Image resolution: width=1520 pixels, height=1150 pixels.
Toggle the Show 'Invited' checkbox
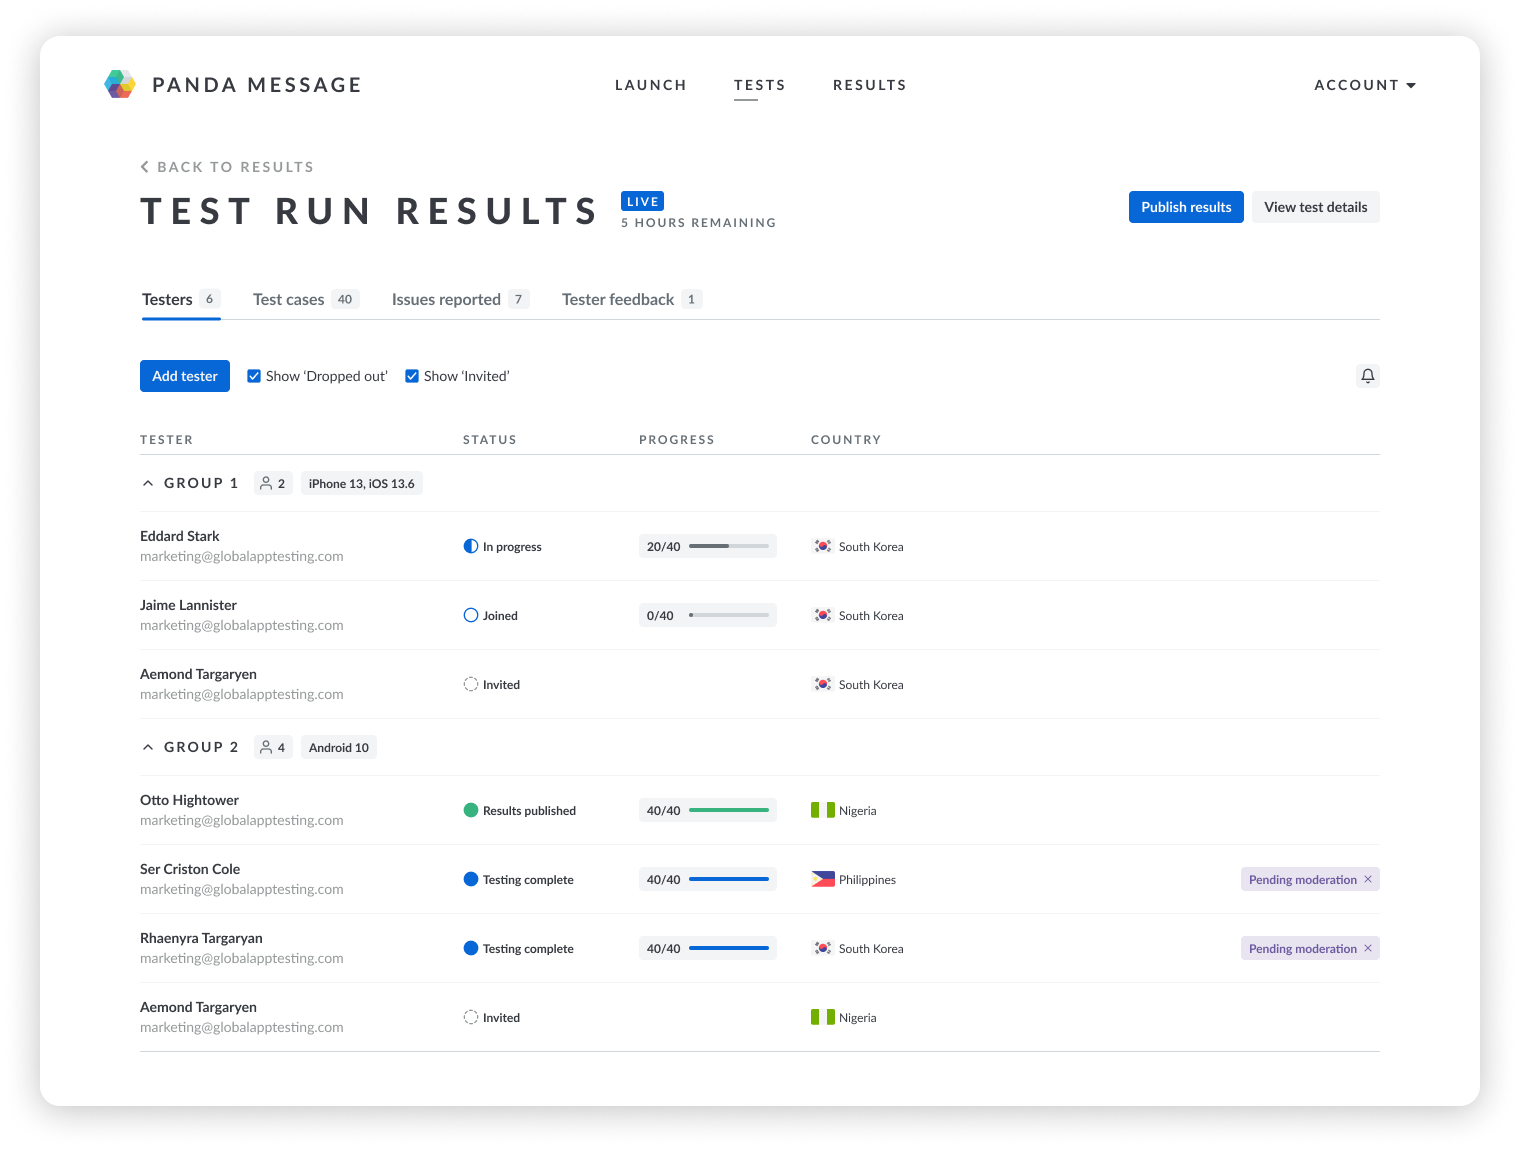click(x=412, y=376)
